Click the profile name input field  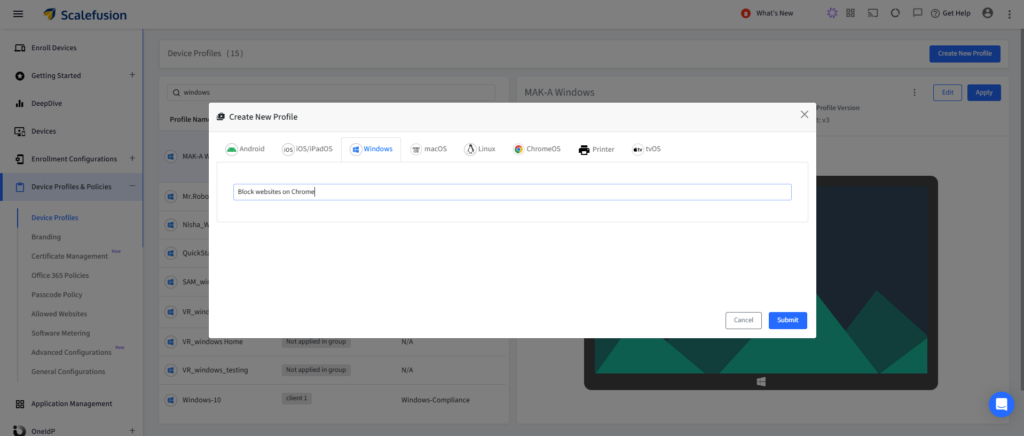pos(512,192)
